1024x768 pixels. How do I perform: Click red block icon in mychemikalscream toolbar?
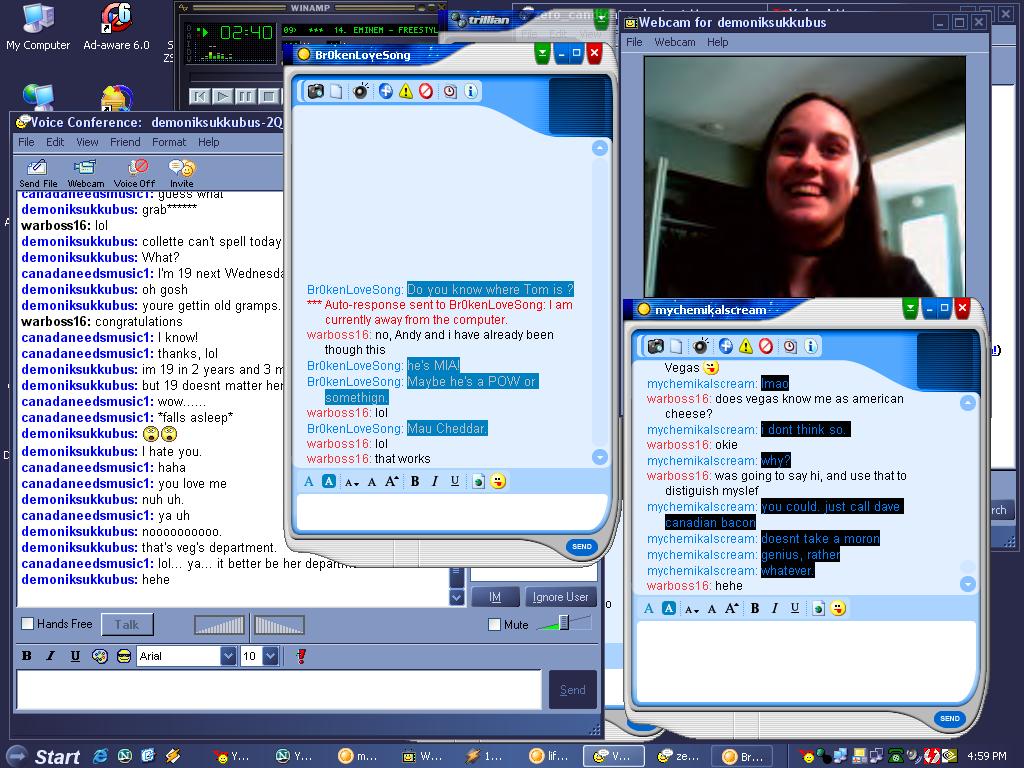(766, 346)
